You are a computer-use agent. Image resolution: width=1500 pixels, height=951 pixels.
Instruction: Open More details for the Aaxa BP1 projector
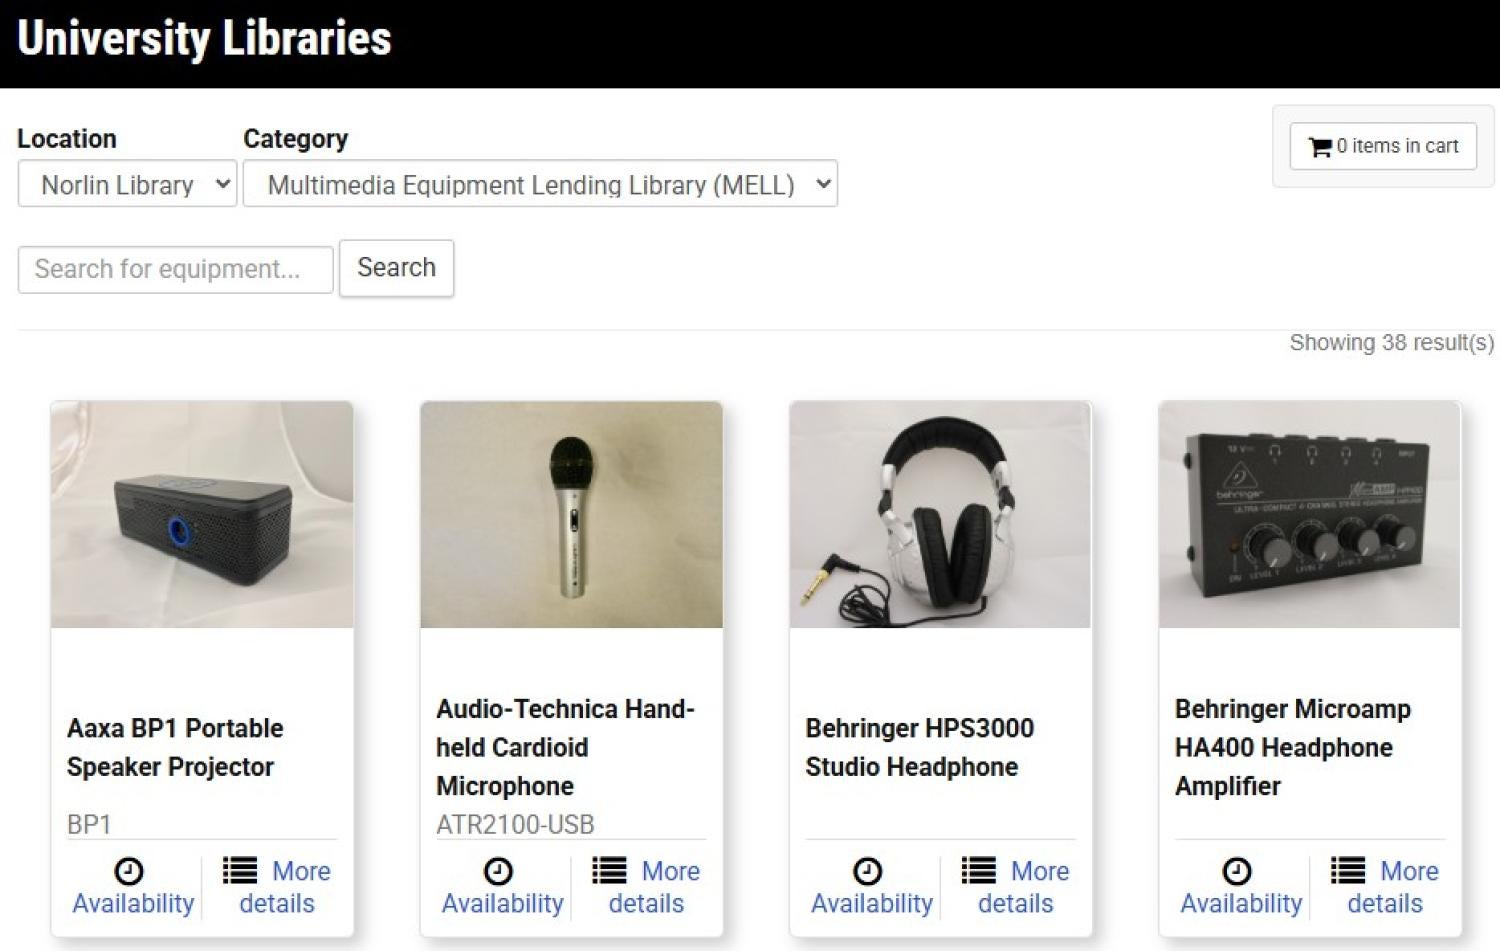tap(277, 886)
